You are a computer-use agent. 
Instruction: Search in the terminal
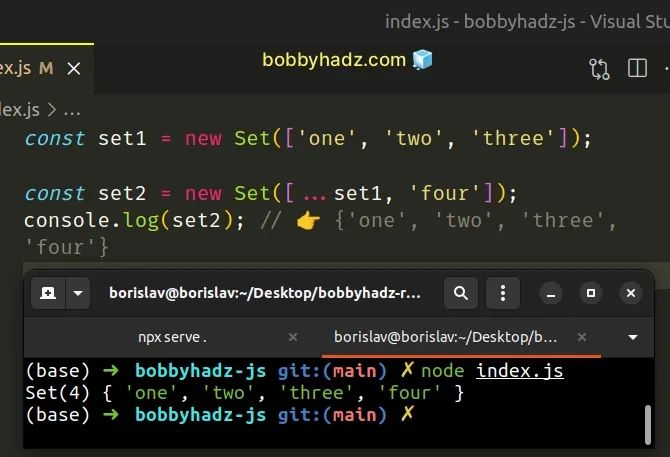click(461, 293)
